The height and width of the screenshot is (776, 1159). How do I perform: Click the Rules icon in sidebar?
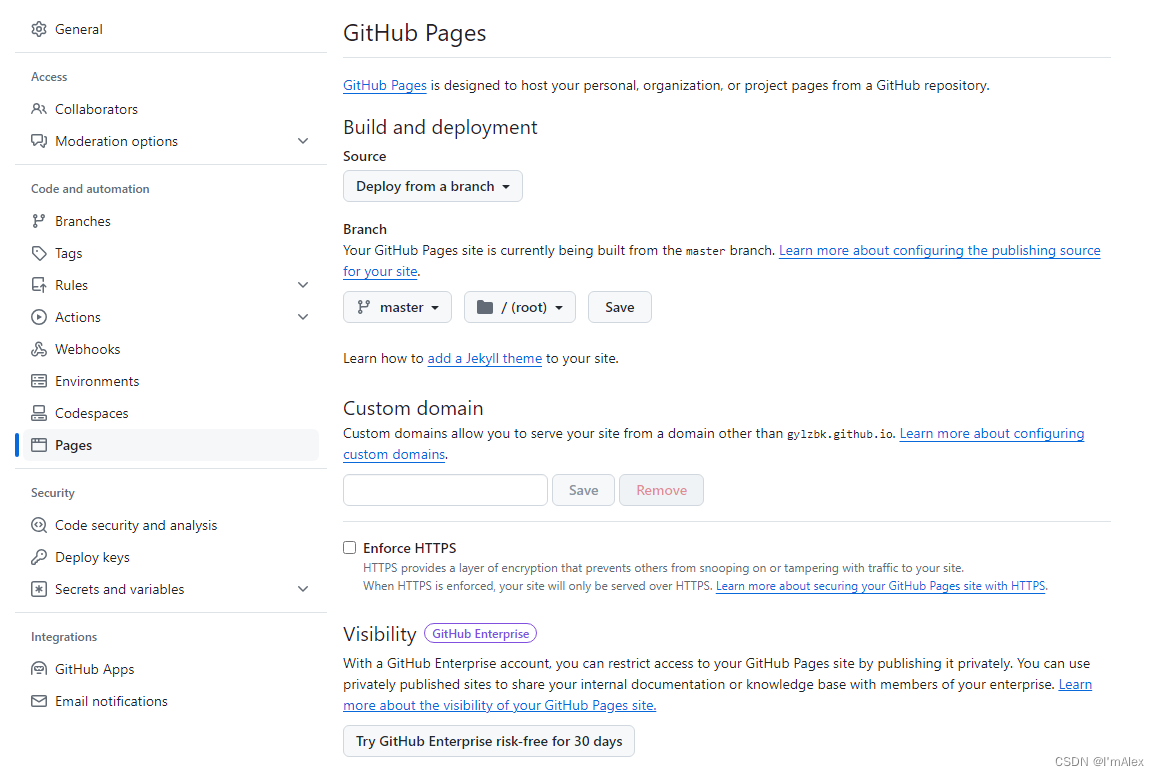point(39,285)
